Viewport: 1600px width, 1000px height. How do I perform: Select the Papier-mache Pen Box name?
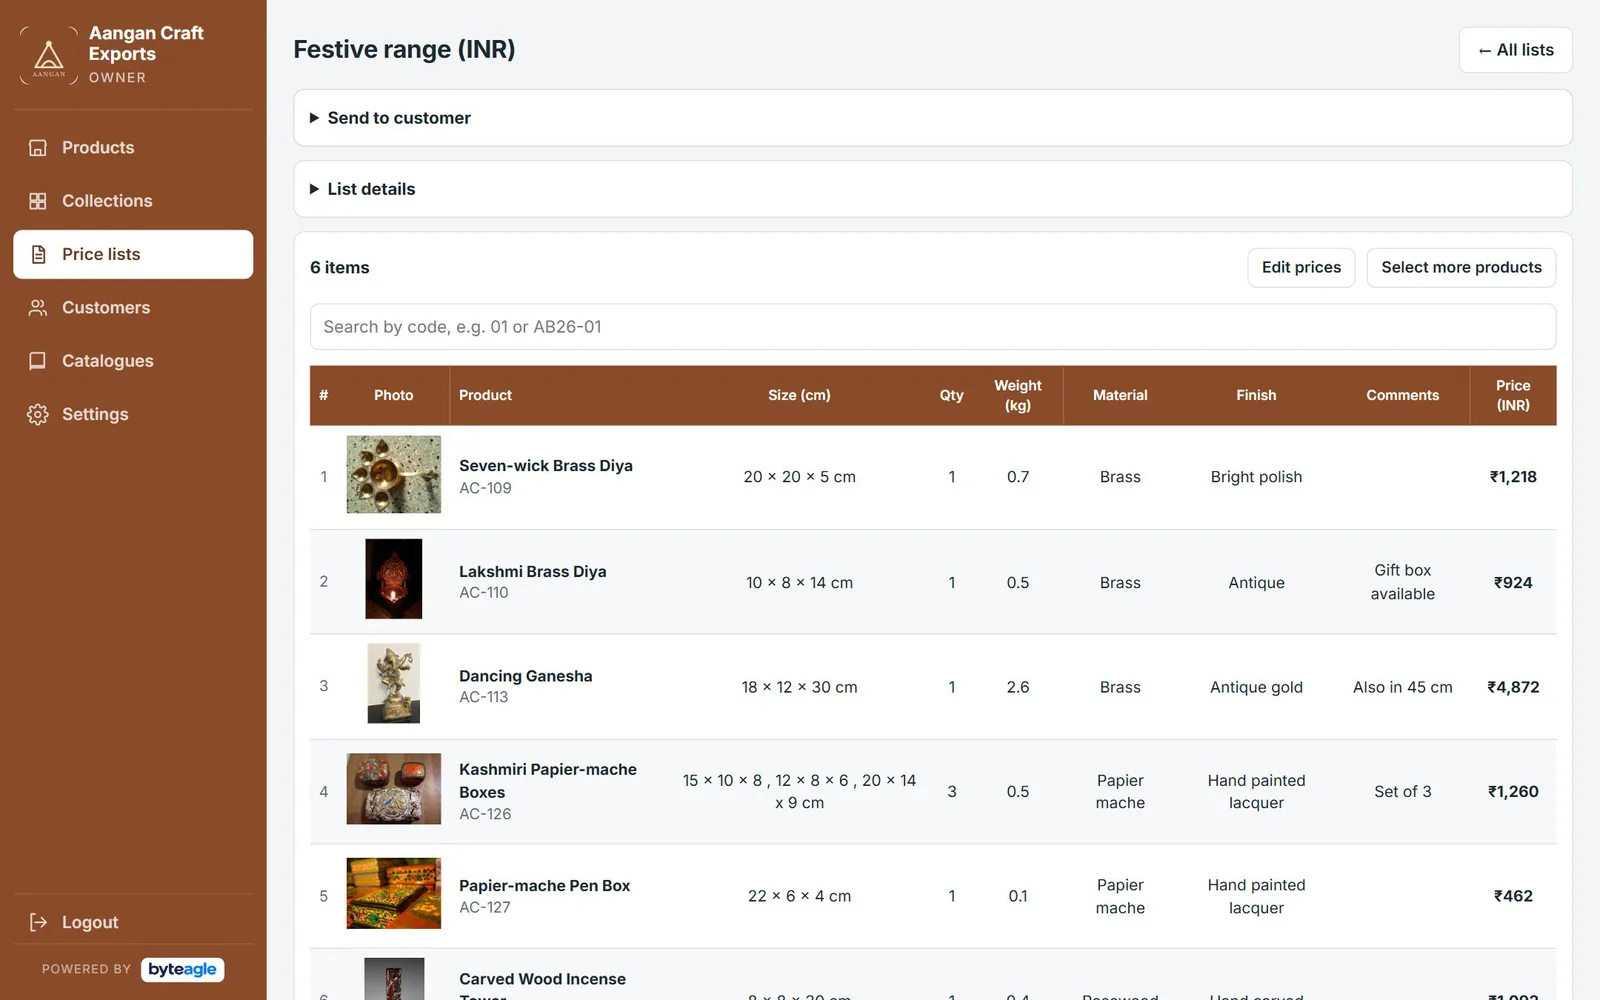coord(545,886)
